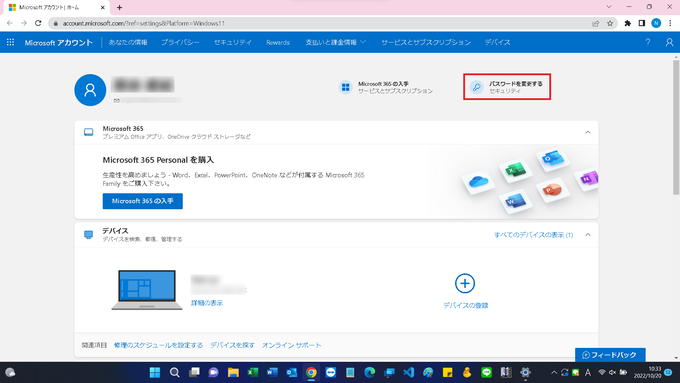Go back in Chrome
The width and height of the screenshot is (680, 383).
tap(10, 23)
